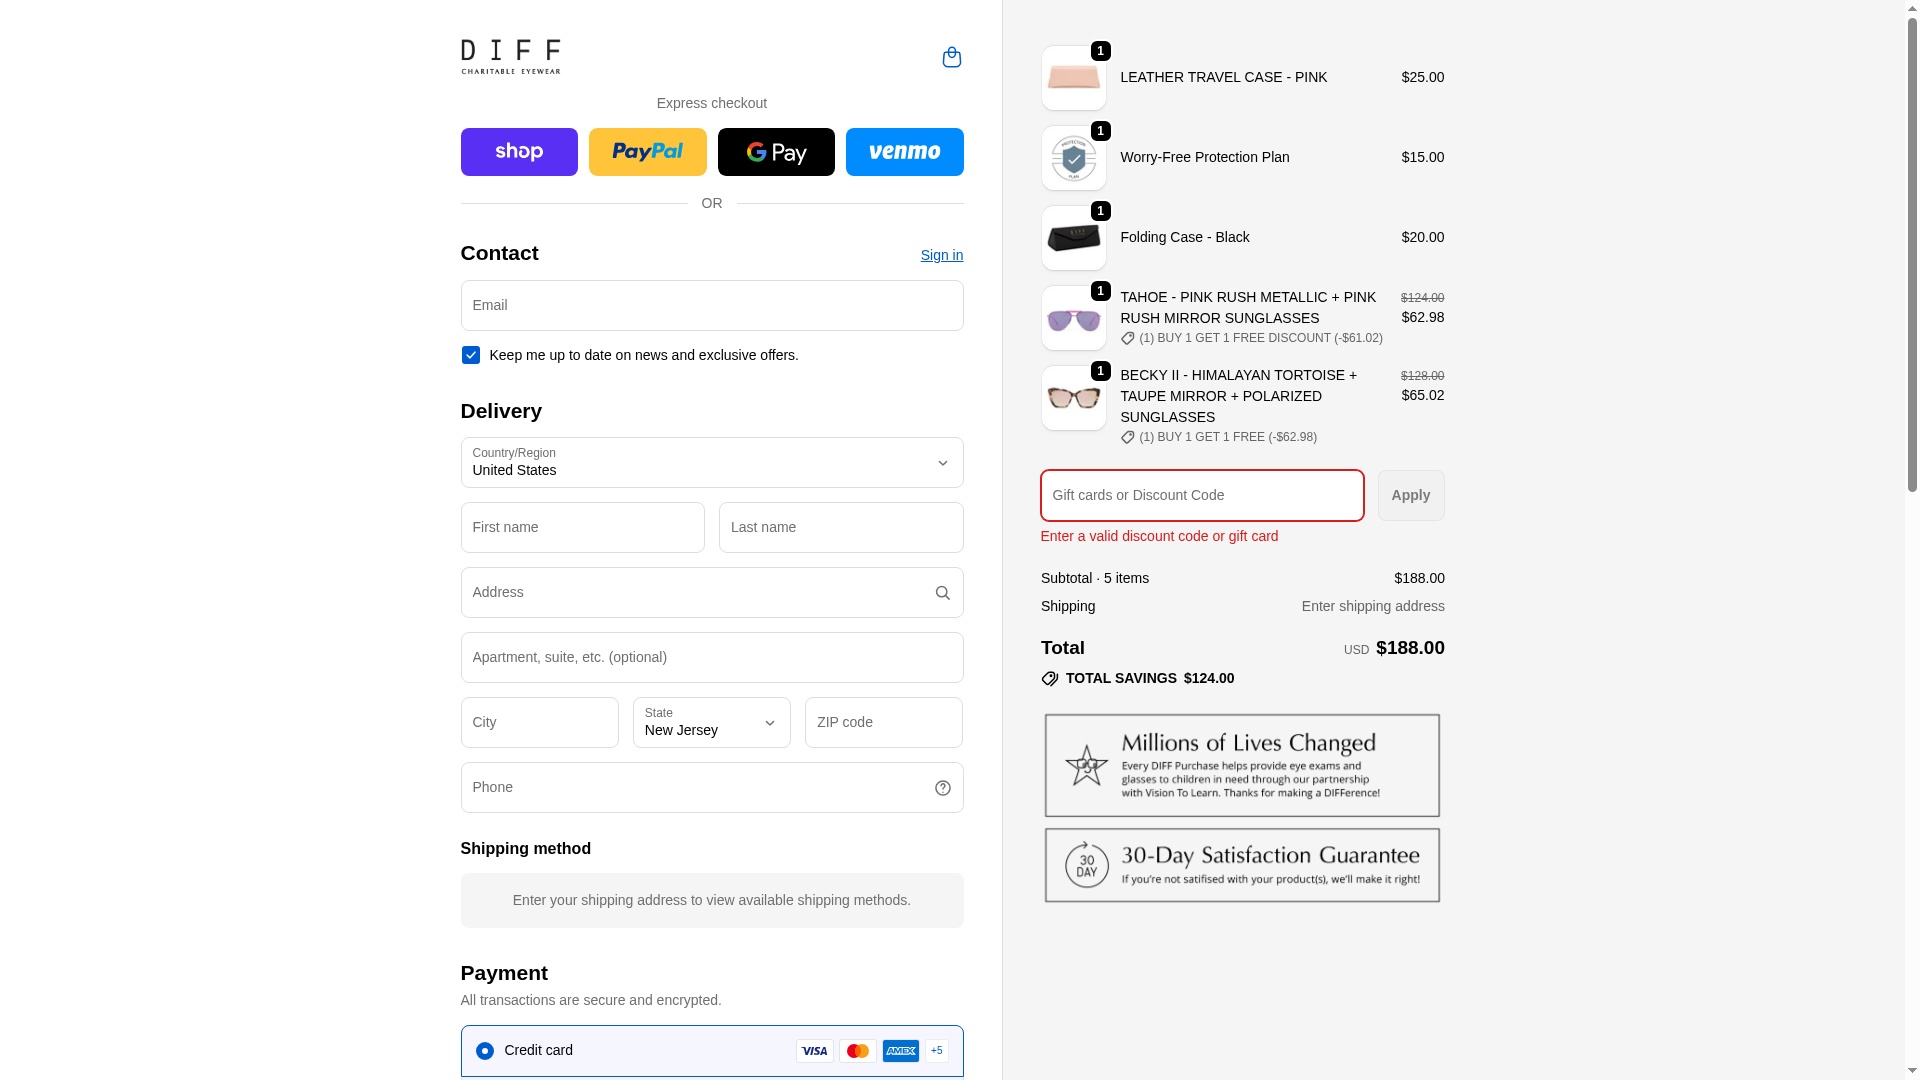Uncheck the news and exclusive offers checkbox
This screenshot has width=1920, height=1080.
pos(470,355)
